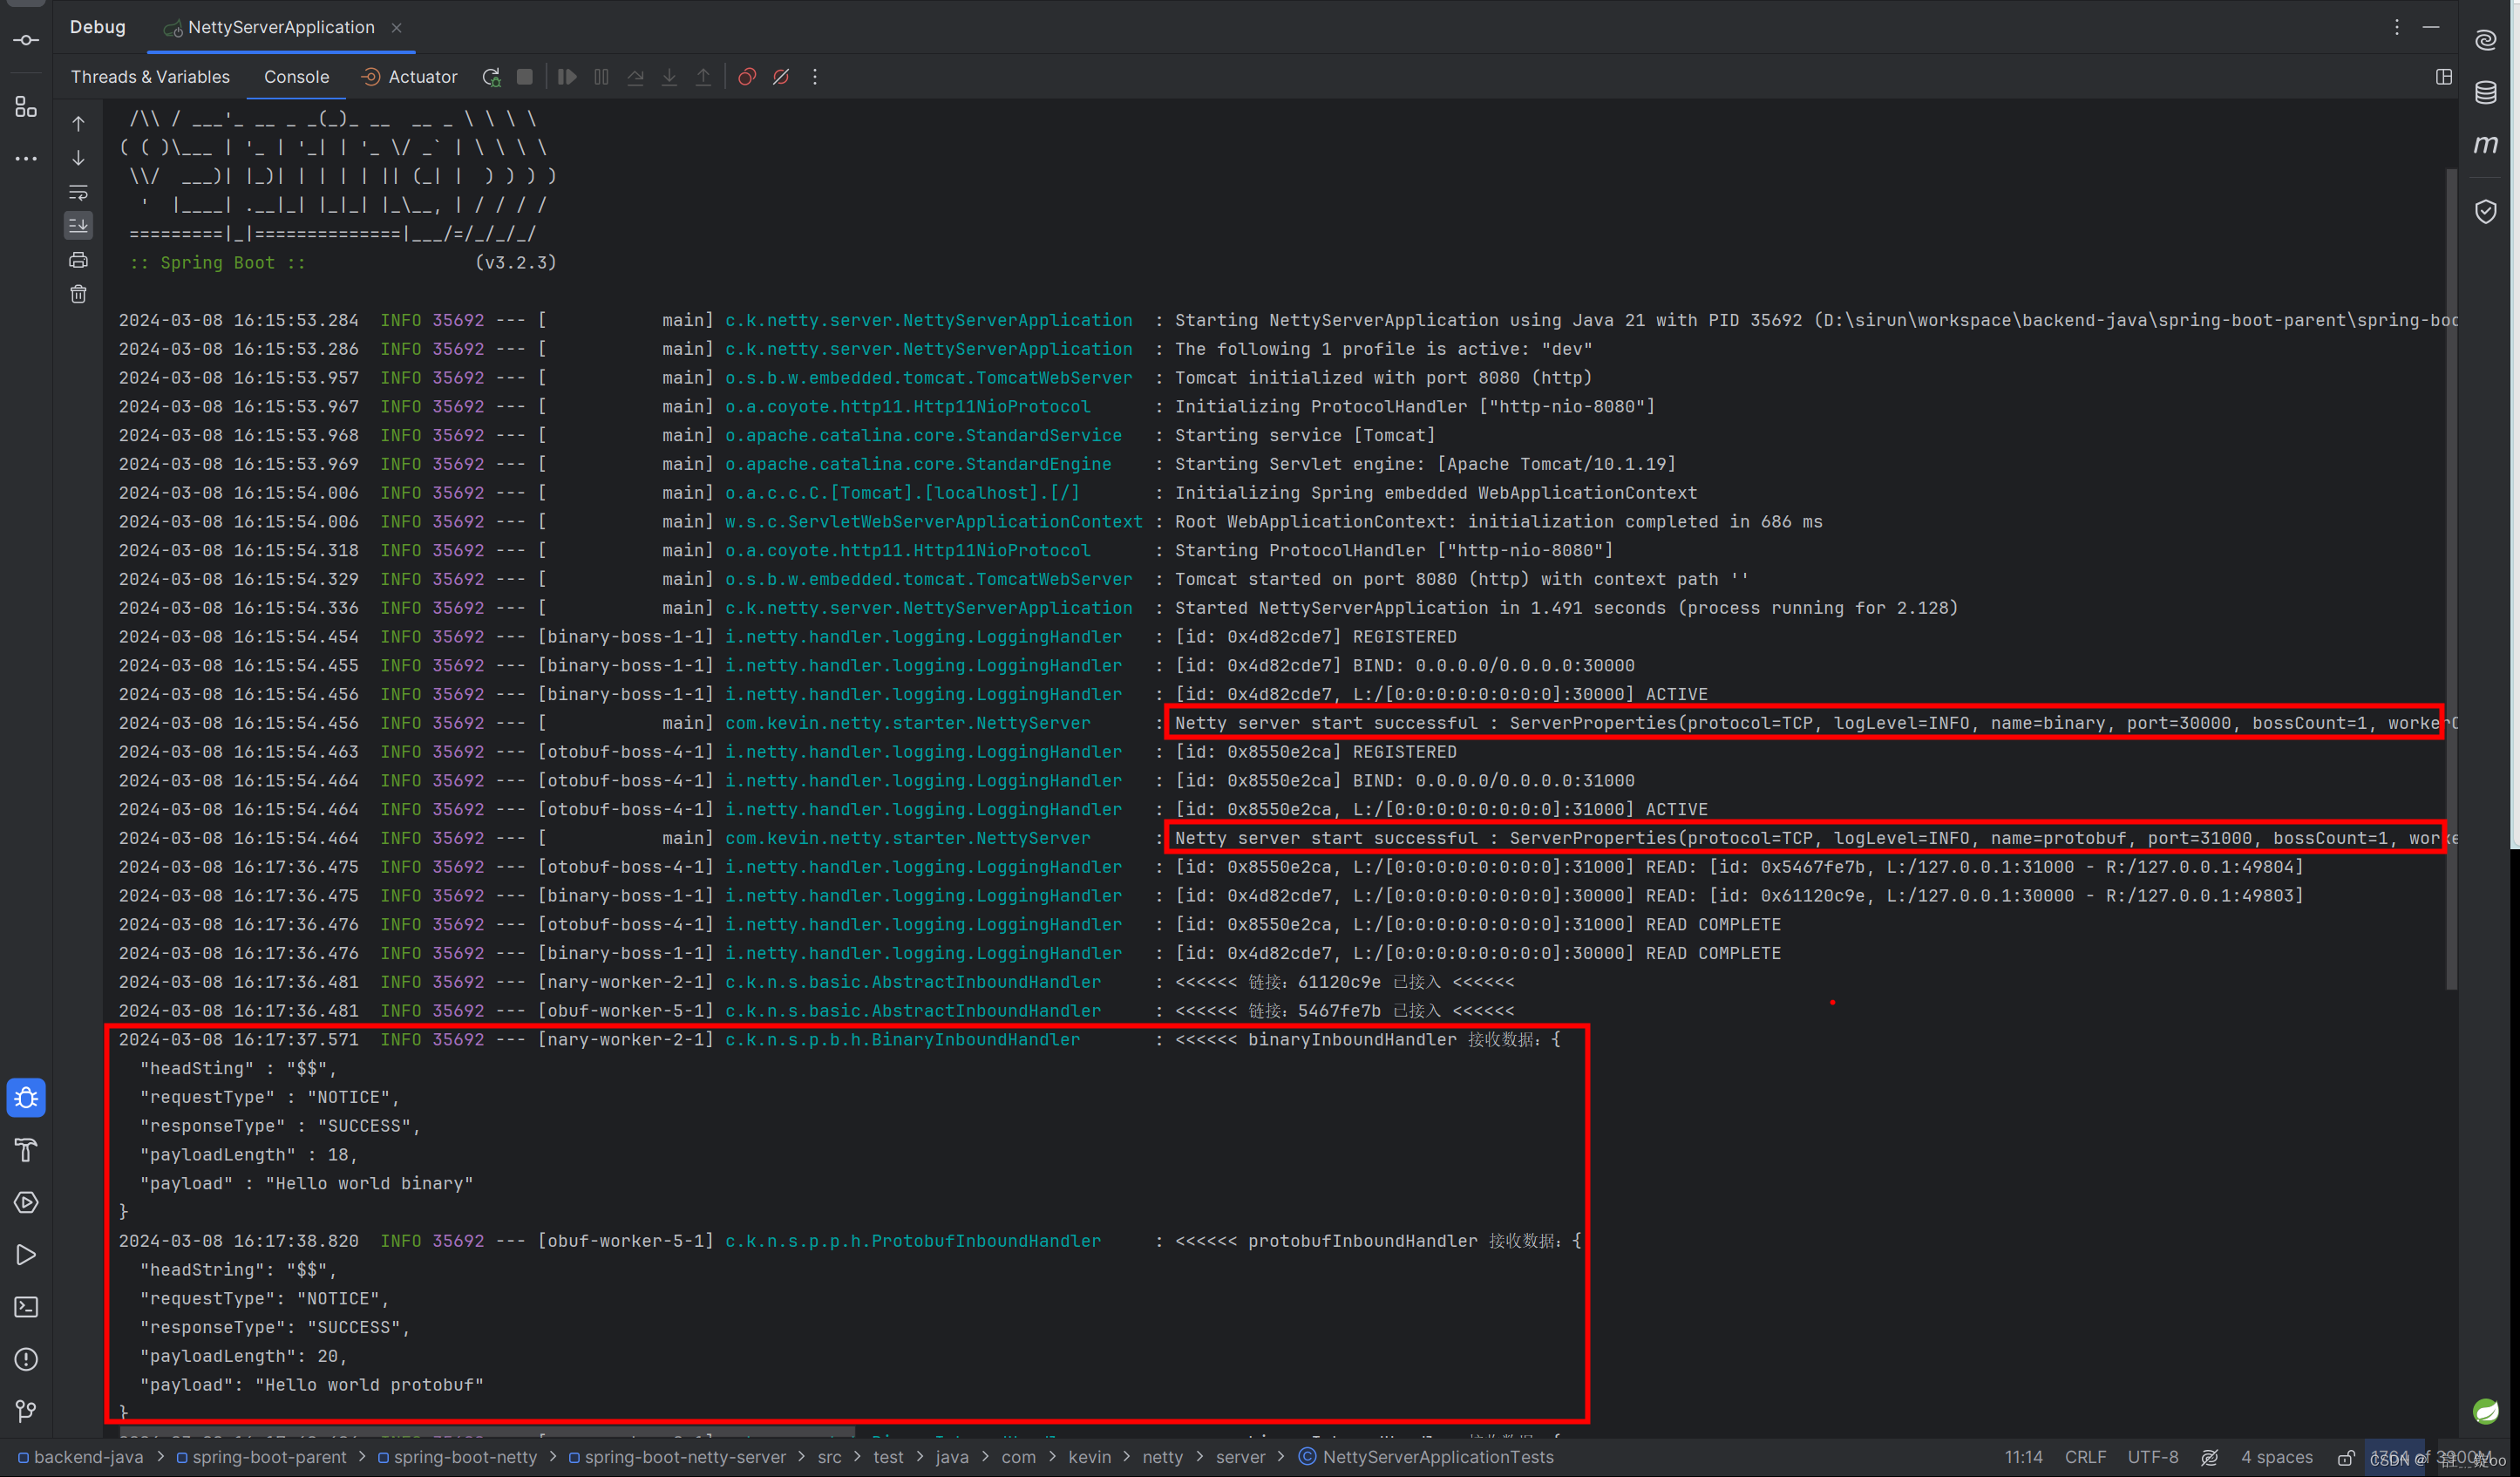Close the NettyServerApplication tab

(x=396, y=27)
